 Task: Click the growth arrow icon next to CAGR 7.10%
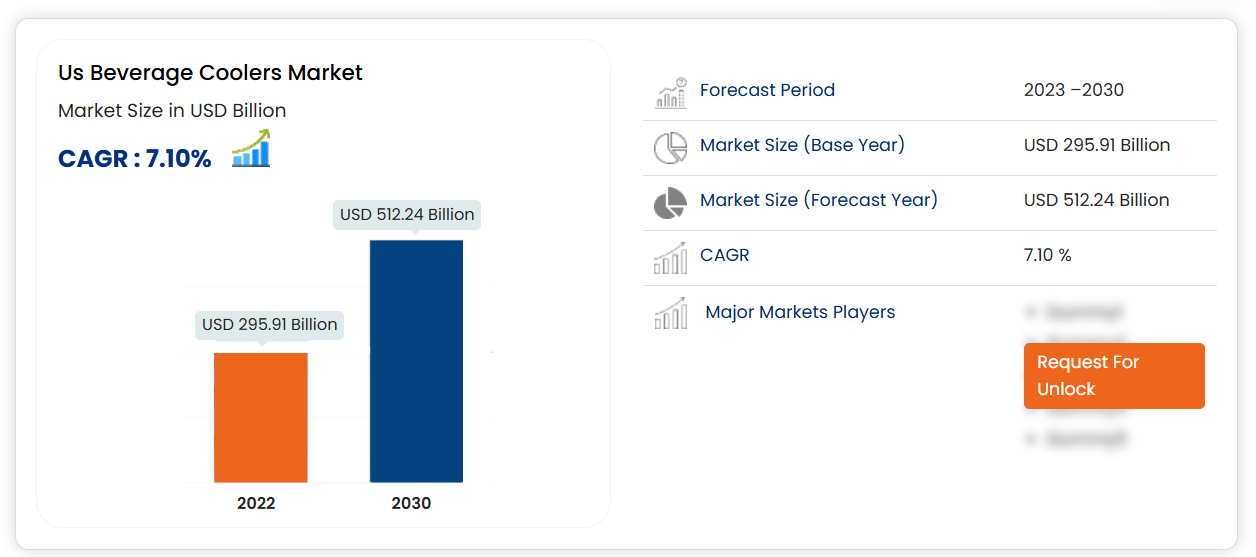tap(251, 149)
